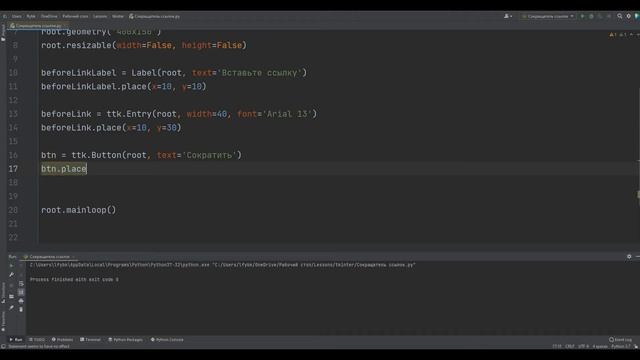Open the Terminal tool window tab
The image size is (640, 360).
pos(90,340)
